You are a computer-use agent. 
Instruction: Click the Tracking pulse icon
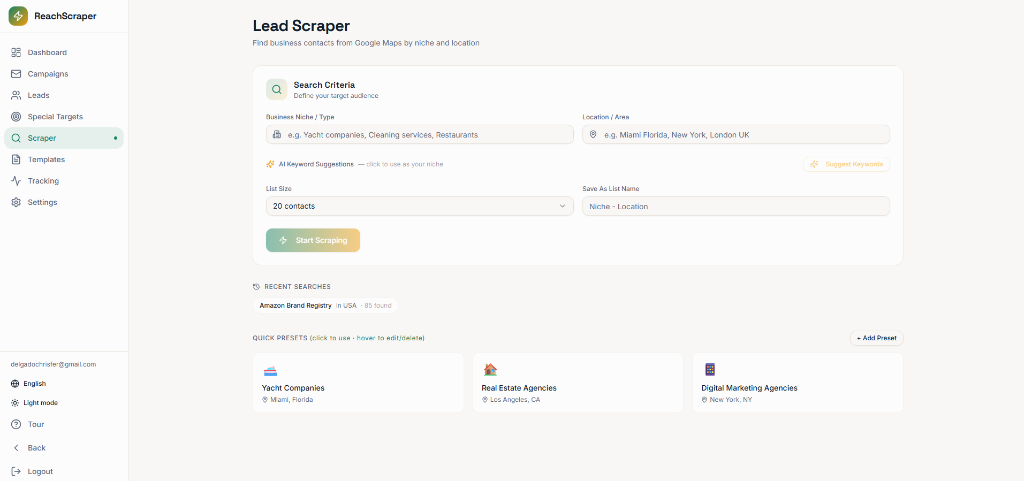(x=16, y=181)
